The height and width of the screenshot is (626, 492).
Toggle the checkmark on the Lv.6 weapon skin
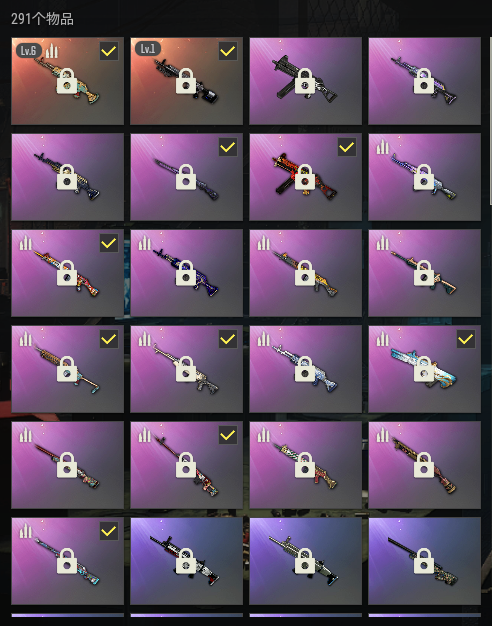[x=109, y=51]
